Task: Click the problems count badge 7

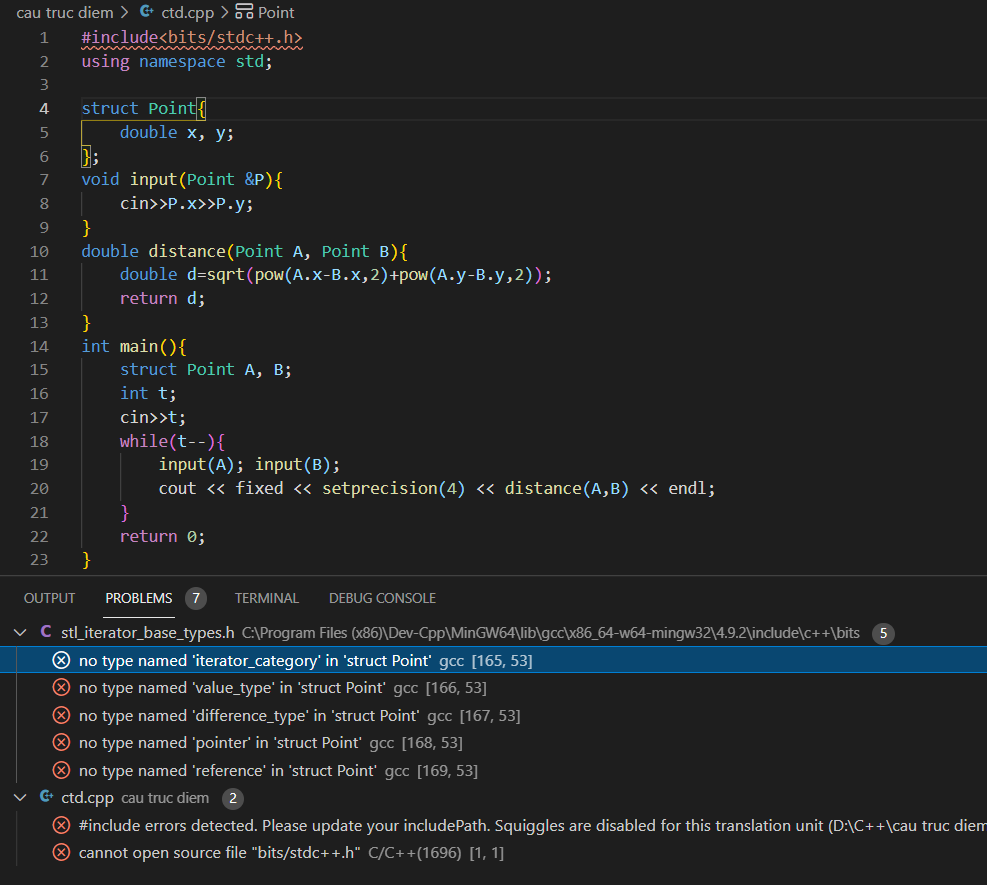Action: tap(196, 598)
